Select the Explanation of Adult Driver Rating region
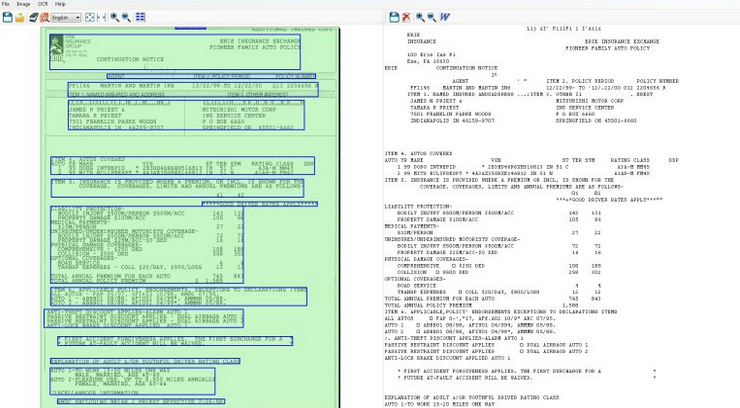 (145, 361)
